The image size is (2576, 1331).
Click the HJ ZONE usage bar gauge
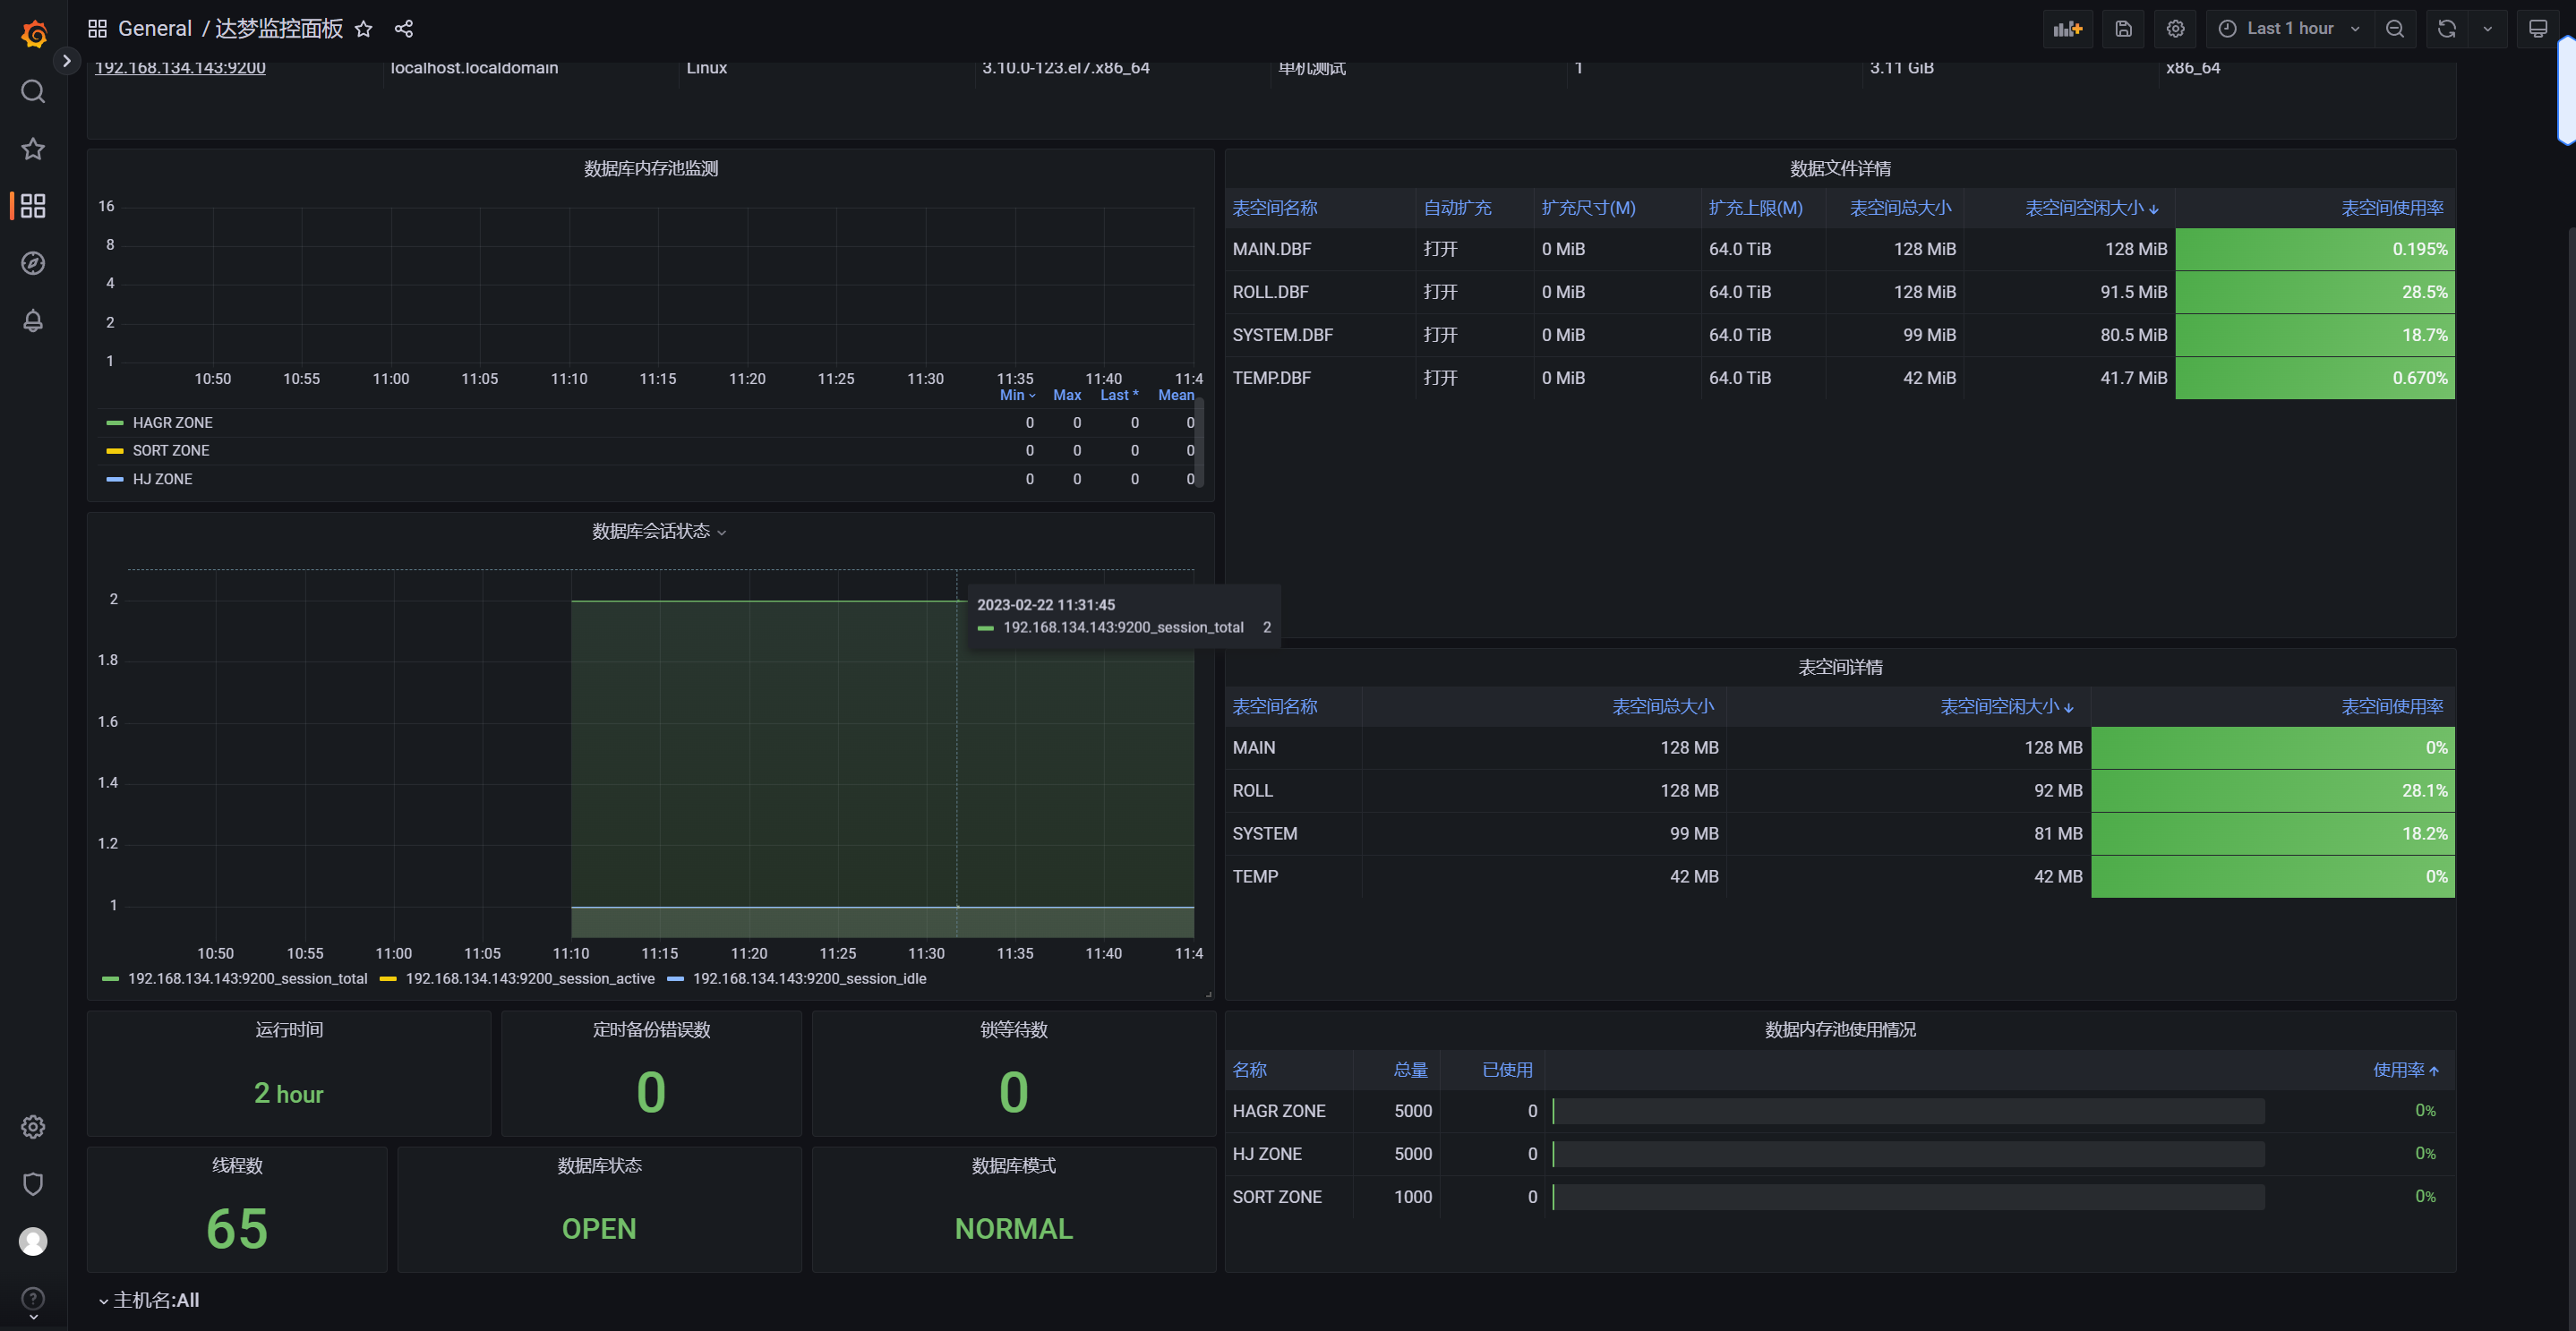[x=1907, y=1154]
